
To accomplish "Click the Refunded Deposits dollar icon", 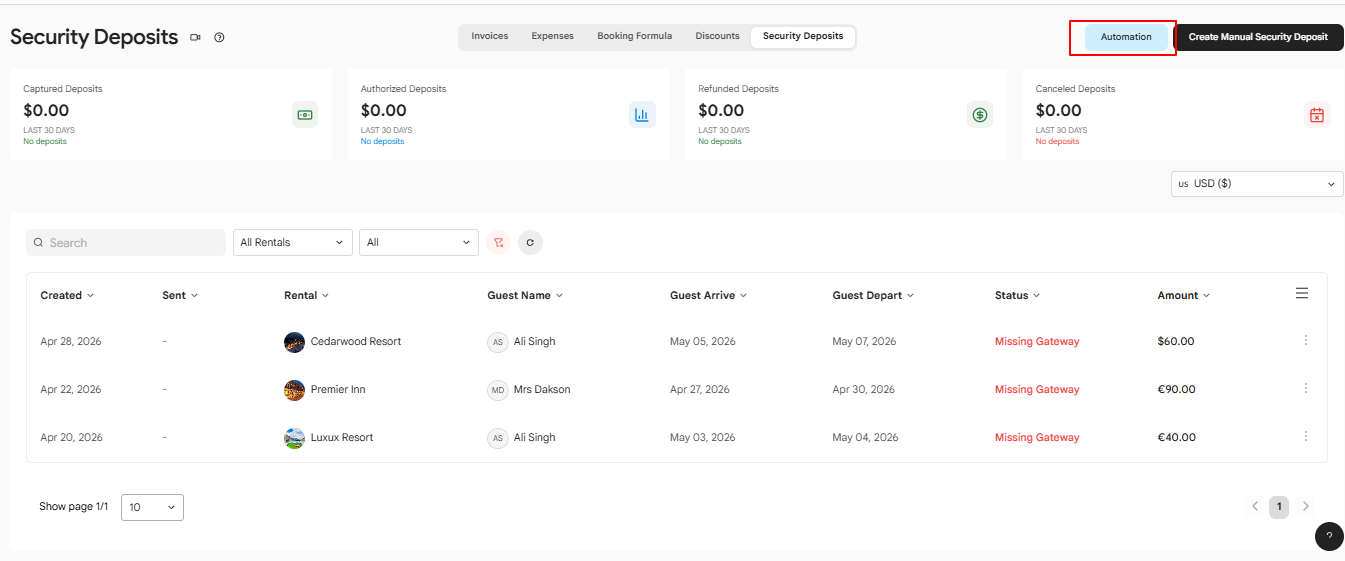I will 980,115.
